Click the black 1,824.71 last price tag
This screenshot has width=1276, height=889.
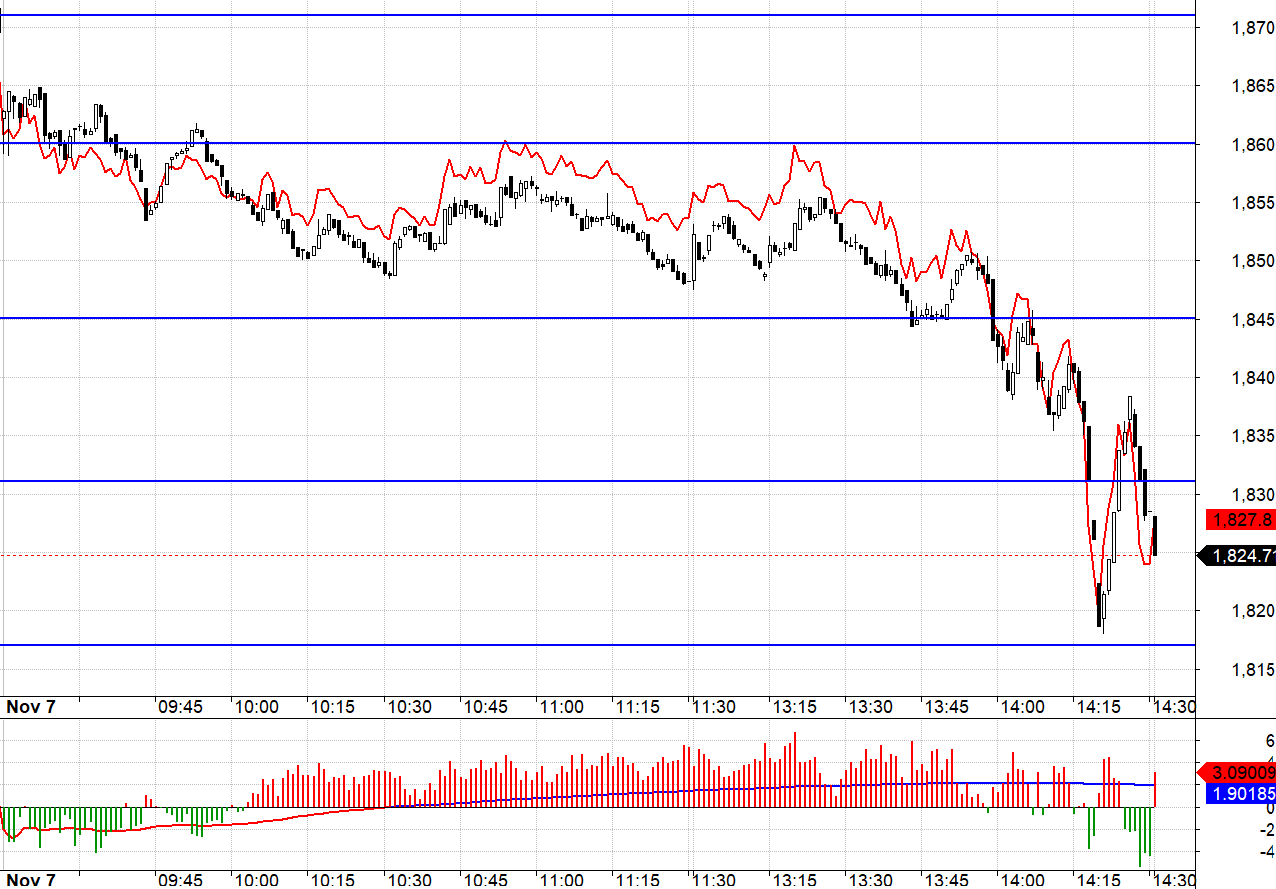pyautogui.click(x=1242, y=555)
